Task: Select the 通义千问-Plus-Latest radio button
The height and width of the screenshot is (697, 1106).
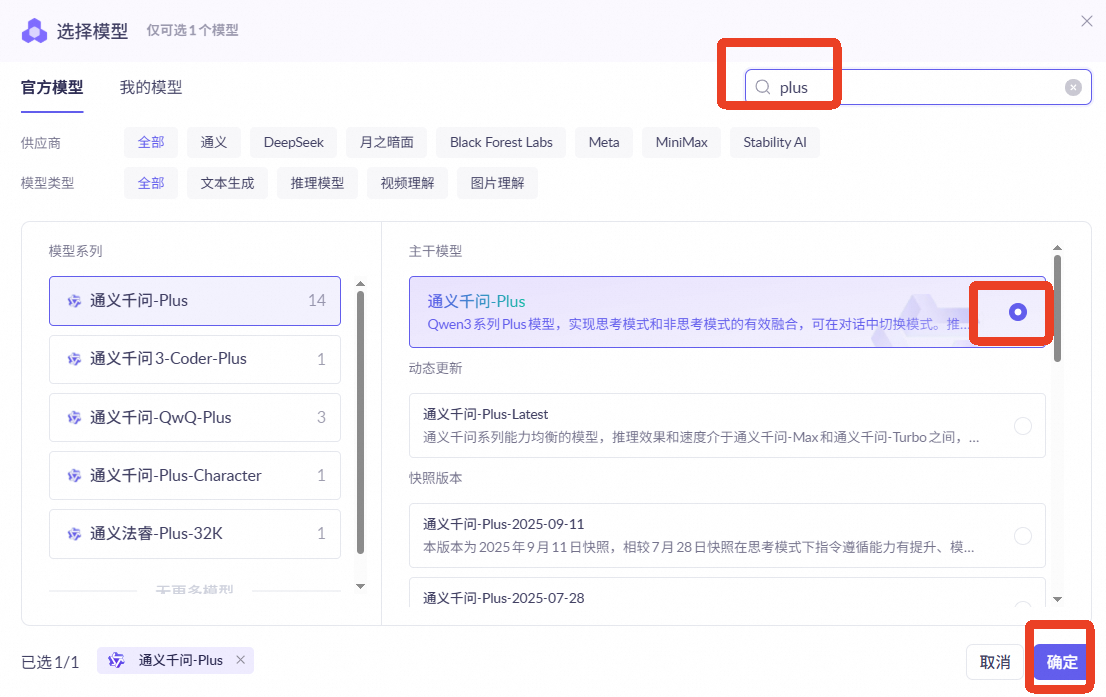Action: tap(1022, 426)
